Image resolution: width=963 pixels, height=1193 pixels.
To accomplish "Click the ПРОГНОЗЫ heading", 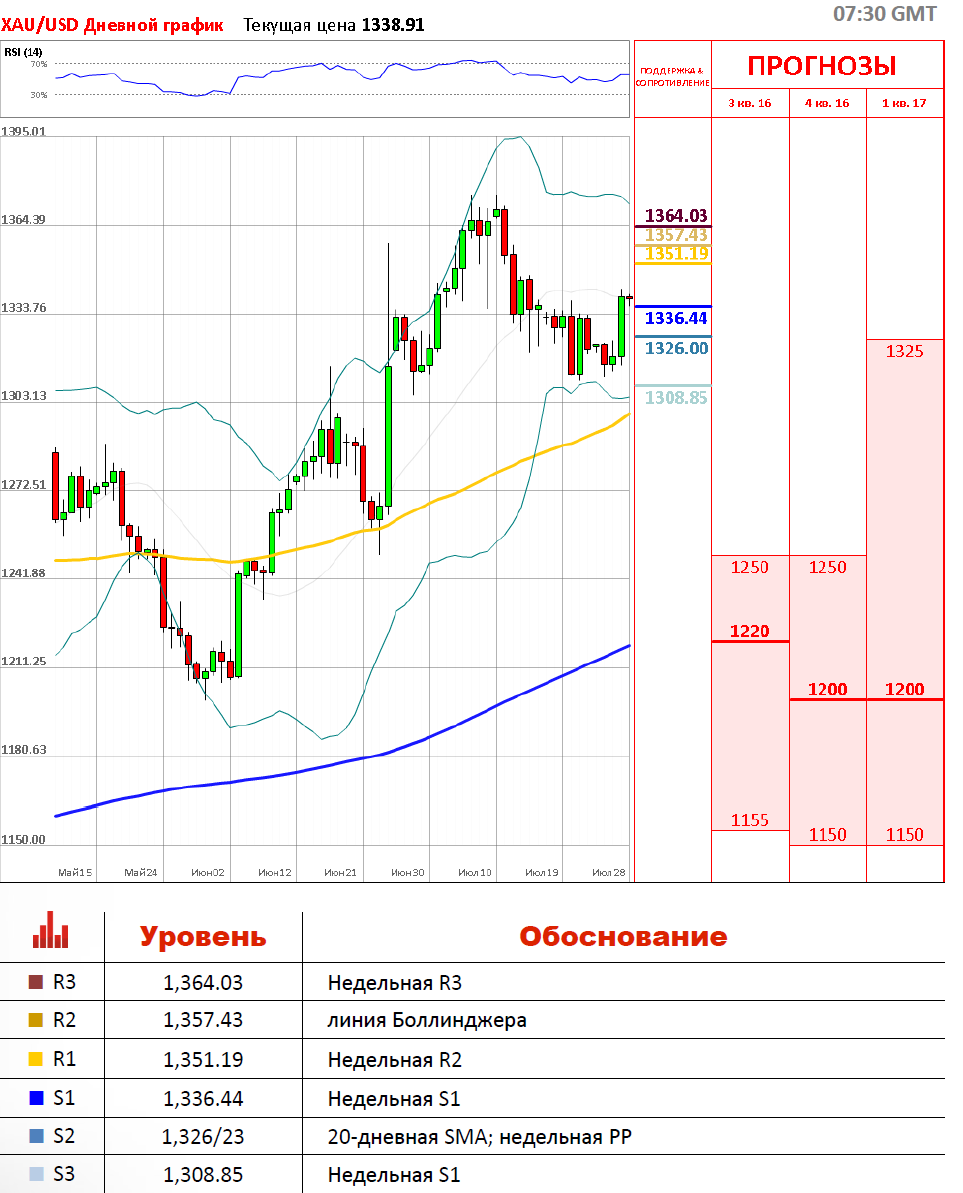I will pyautogui.click(x=822, y=66).
